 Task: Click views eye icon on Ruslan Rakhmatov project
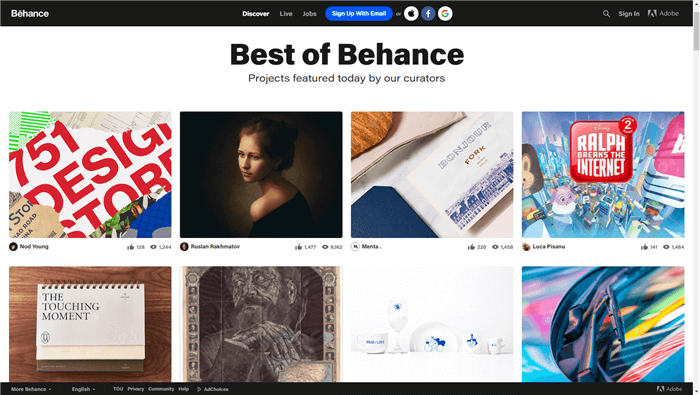point(325,247)
